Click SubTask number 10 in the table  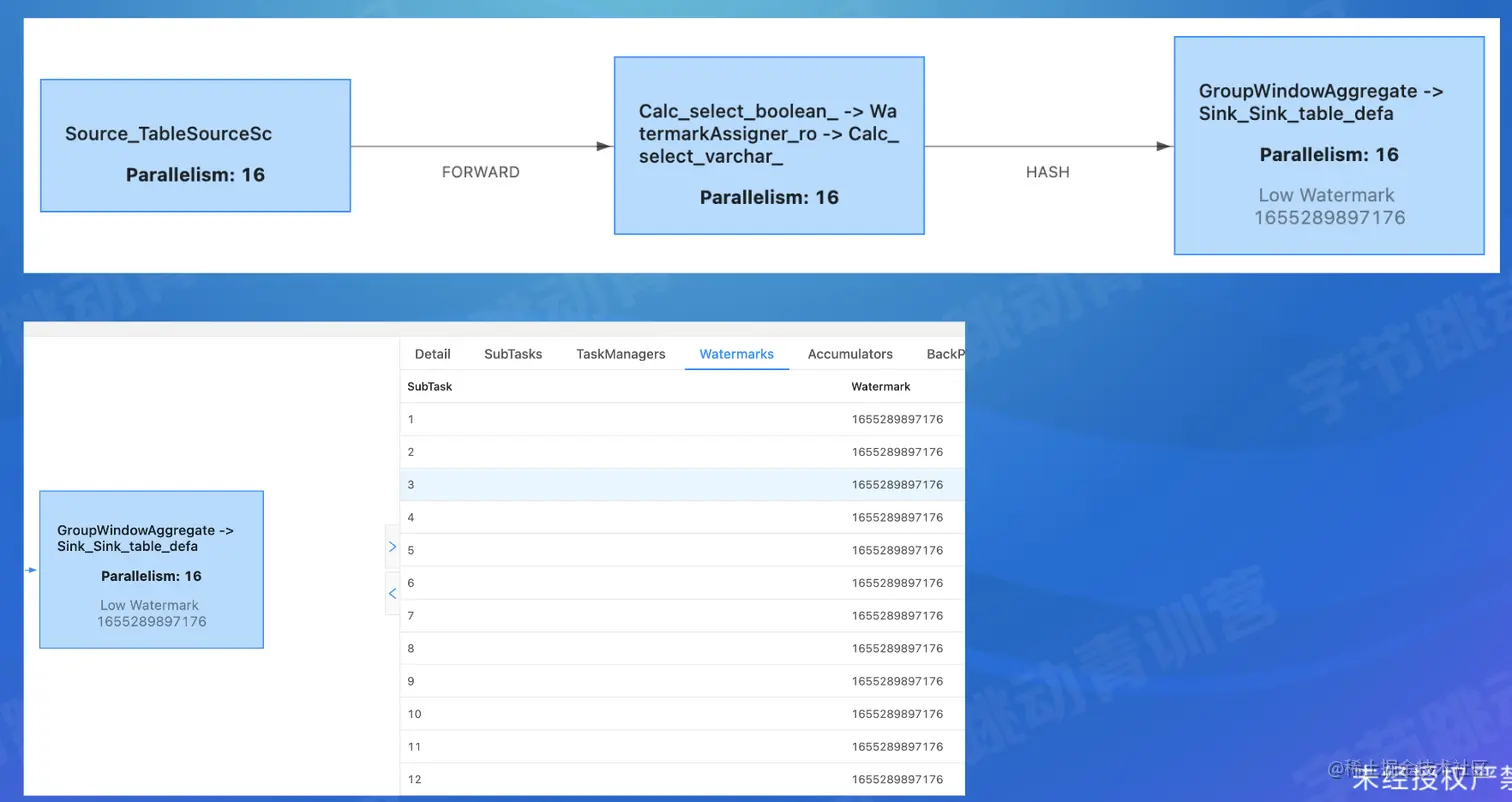tap(414, 714)
